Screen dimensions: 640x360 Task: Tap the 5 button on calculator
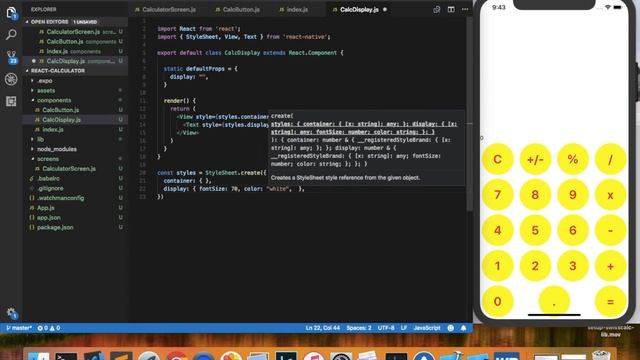(x=535, y=230)
